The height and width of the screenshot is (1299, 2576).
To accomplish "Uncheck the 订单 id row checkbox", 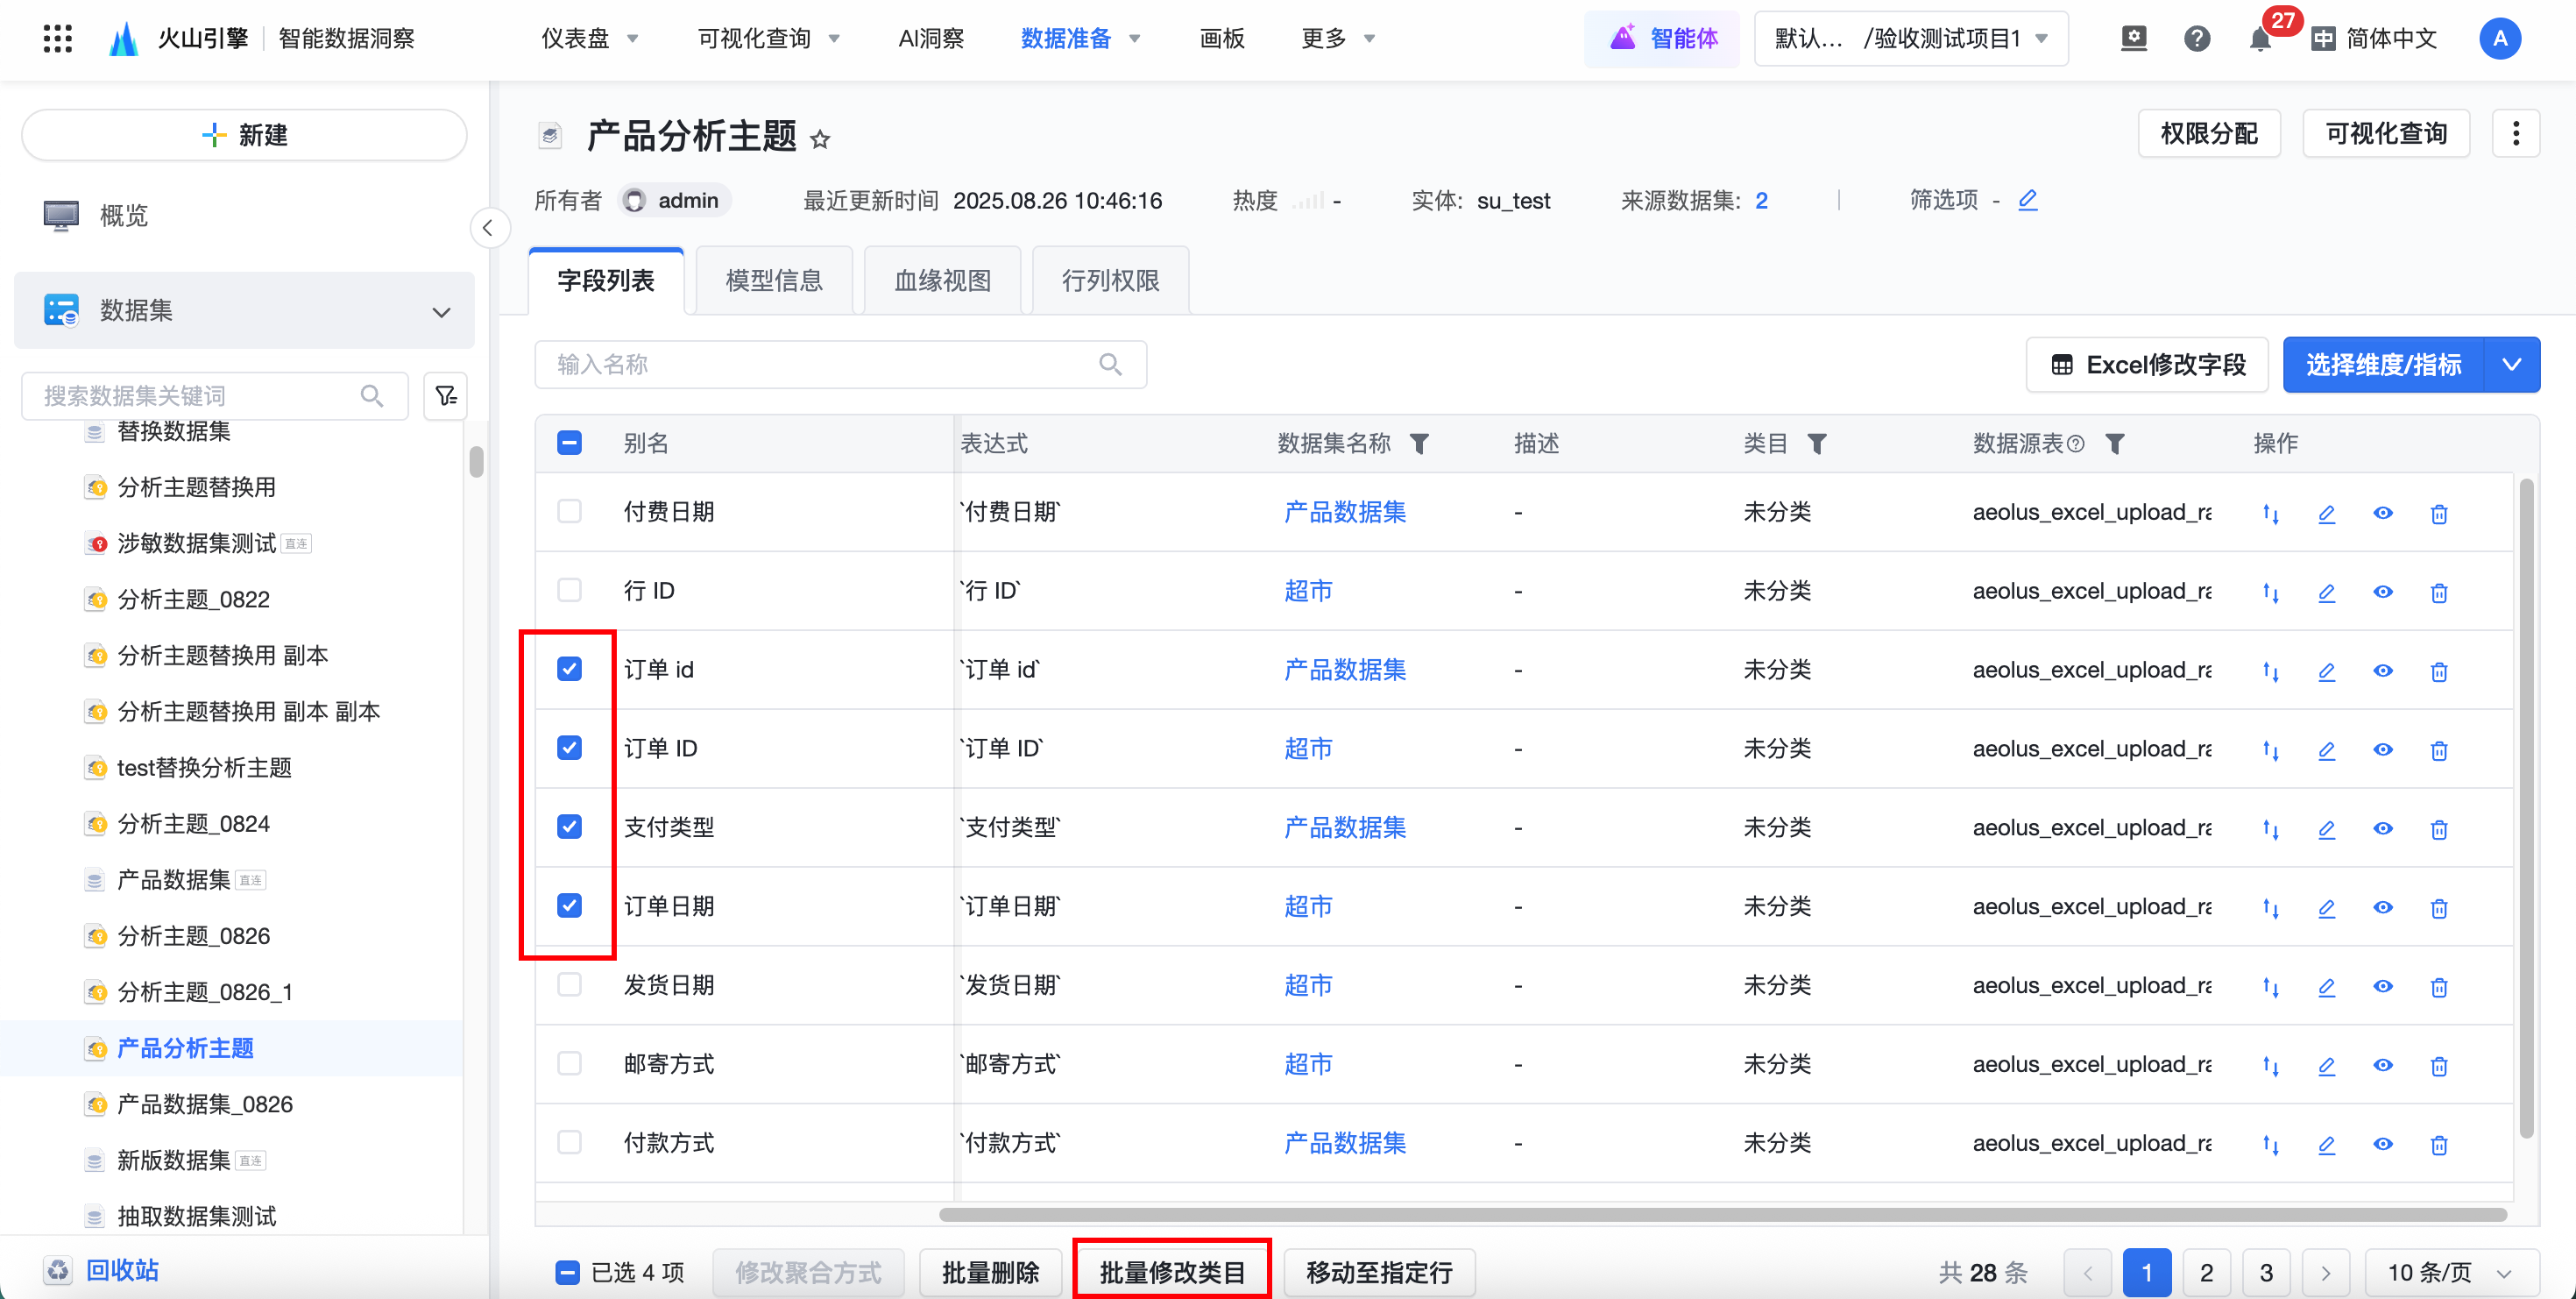I will (x=569, y=669).
